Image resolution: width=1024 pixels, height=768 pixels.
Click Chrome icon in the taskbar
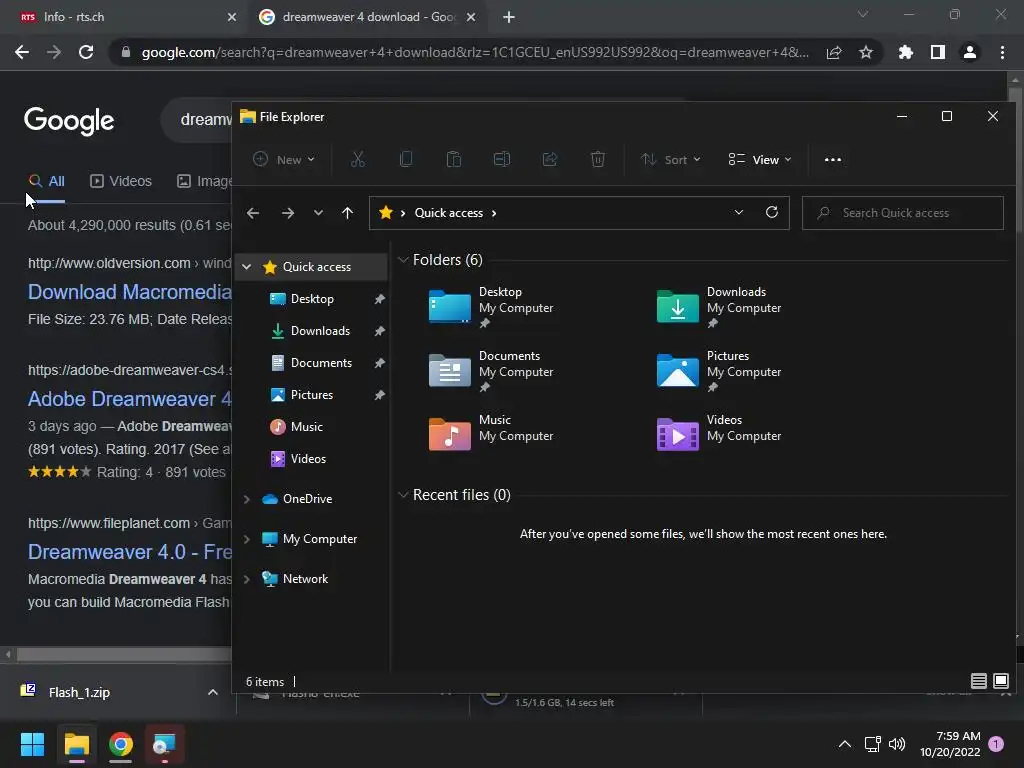[121, 744]
